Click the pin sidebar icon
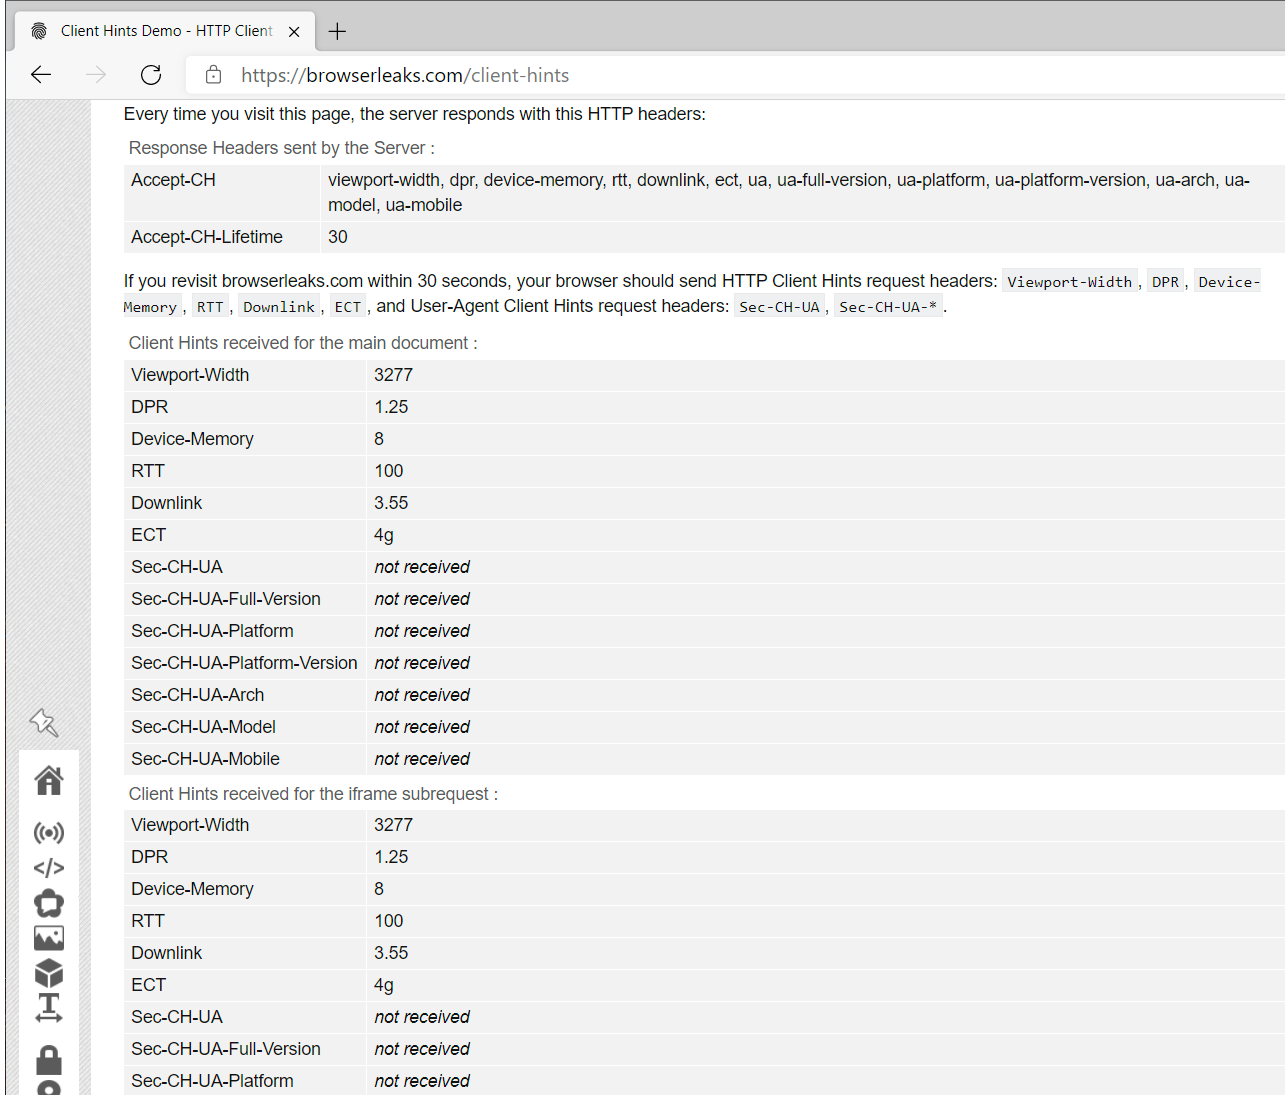 (x=44, y=722)
